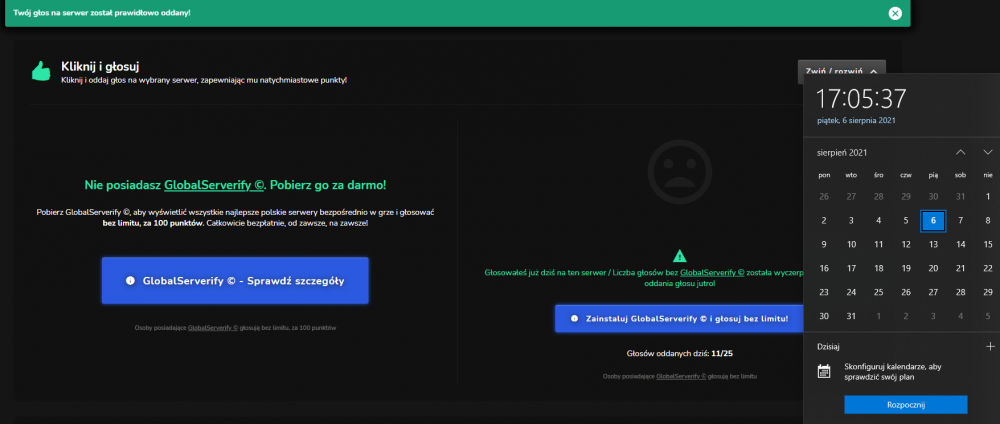Viewport: 1000px width, 424px height.
Task: Select day 9 in the calendar
Action: click(x=824, y=244)
